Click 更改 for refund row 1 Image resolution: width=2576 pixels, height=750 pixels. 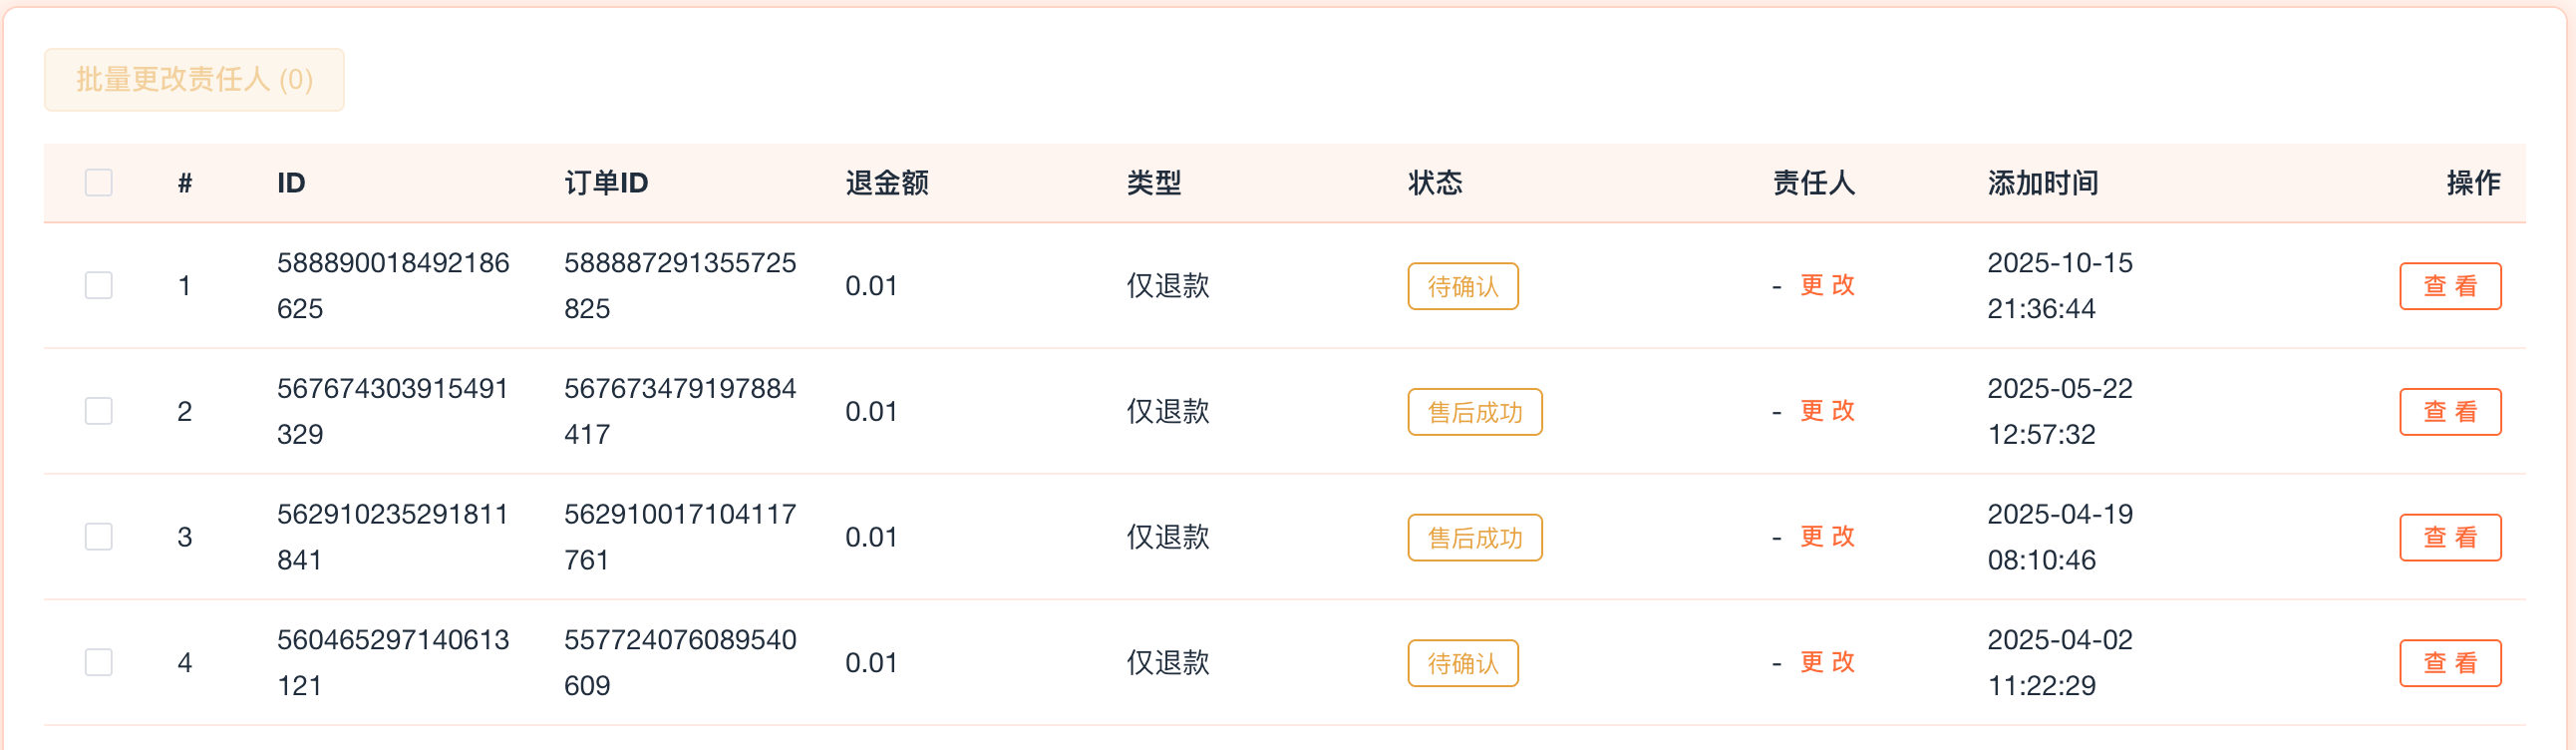pyautogui.click(x=1827, y=286)
